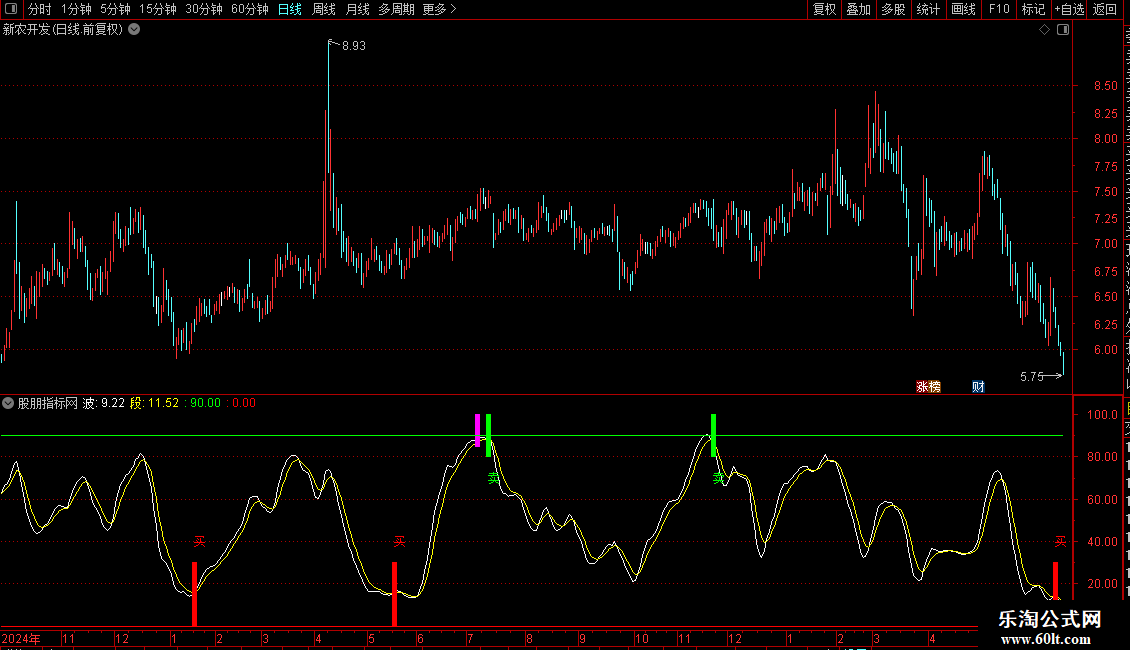Add stock with +自选 button

pyautogui.click(x=1069, y=9)
